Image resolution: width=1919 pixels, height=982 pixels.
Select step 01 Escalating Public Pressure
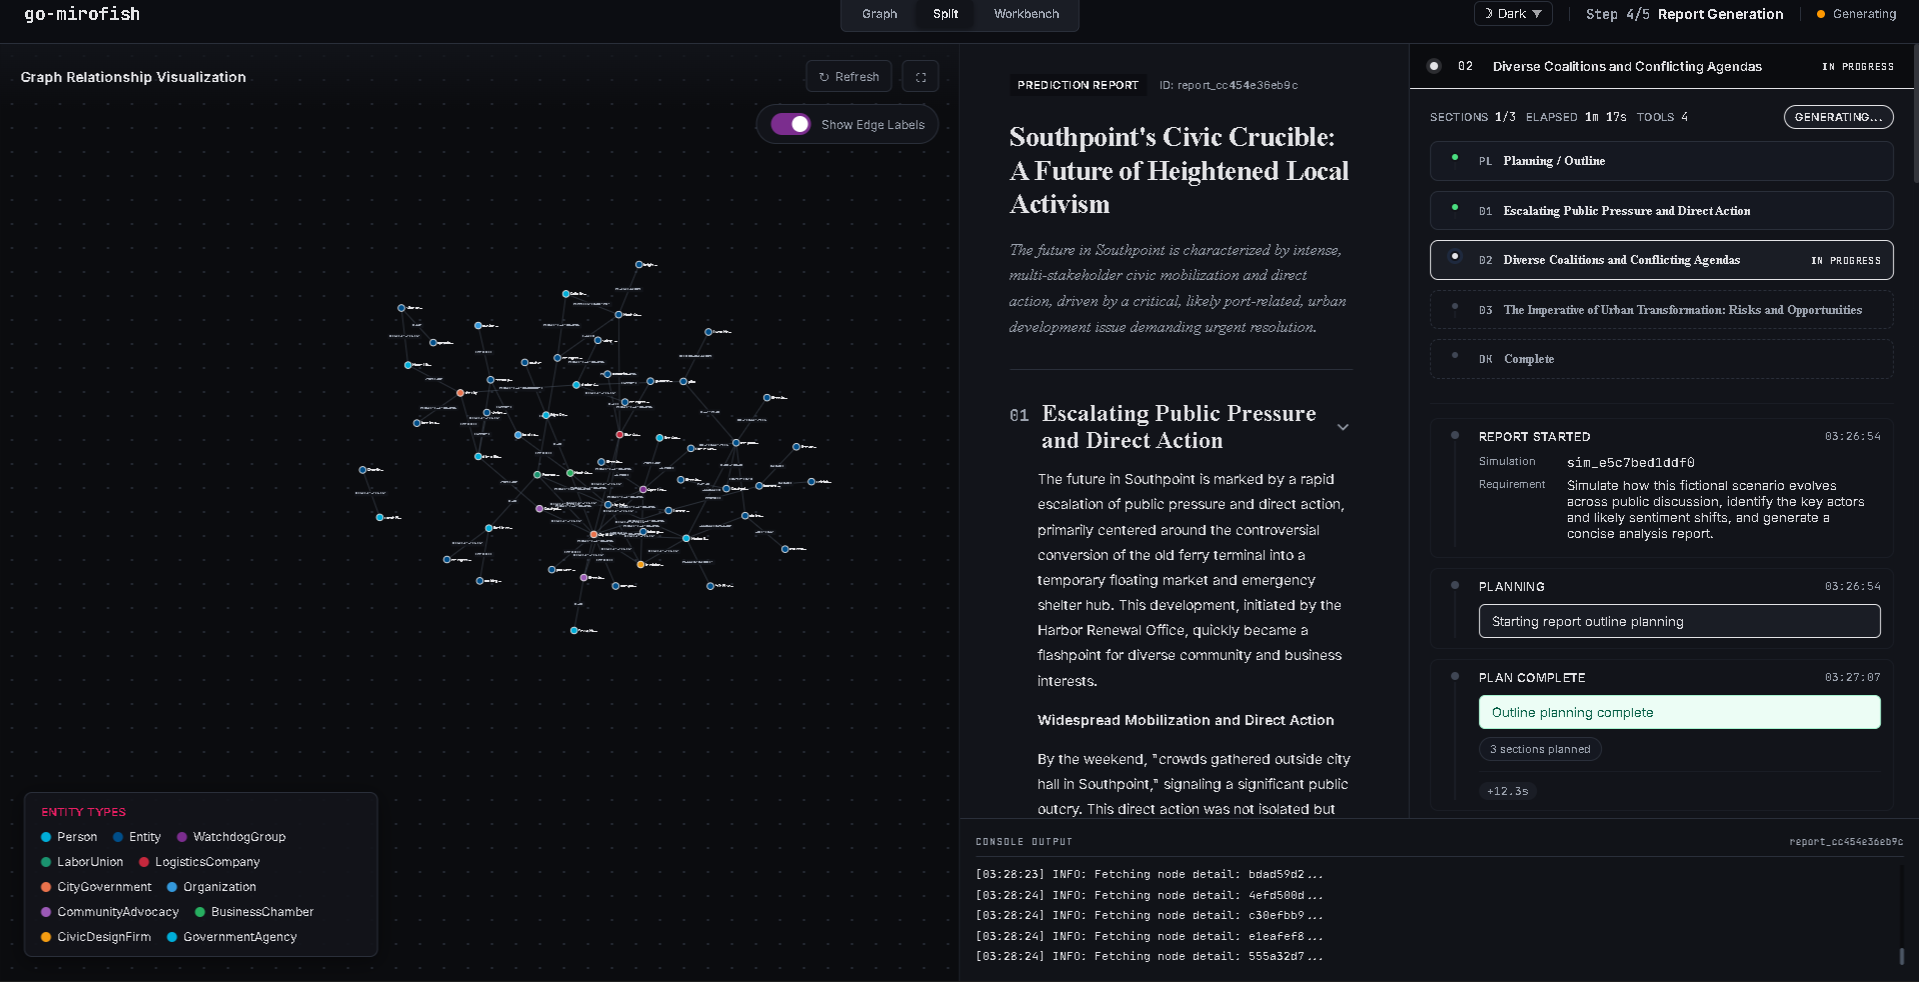point(1661,211)
